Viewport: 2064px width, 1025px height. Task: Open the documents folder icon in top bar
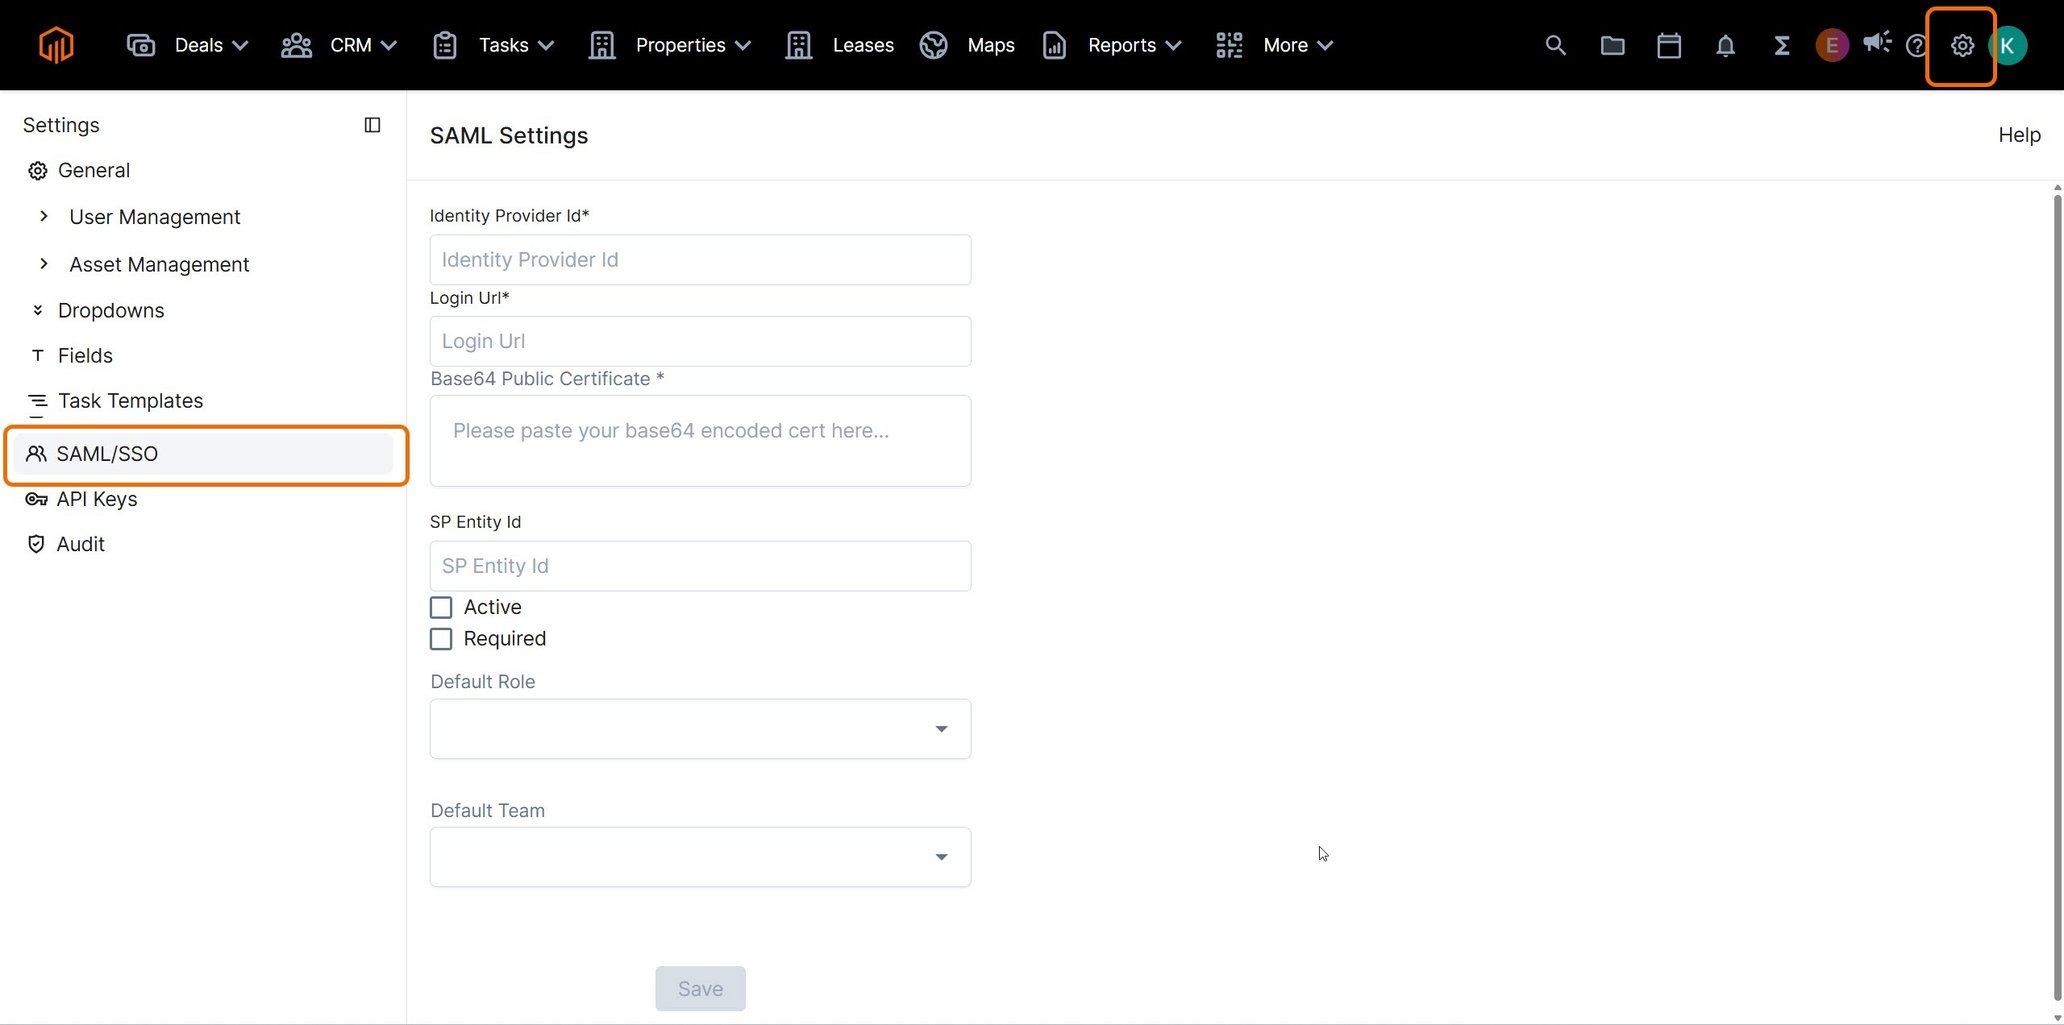(1612, 45)
